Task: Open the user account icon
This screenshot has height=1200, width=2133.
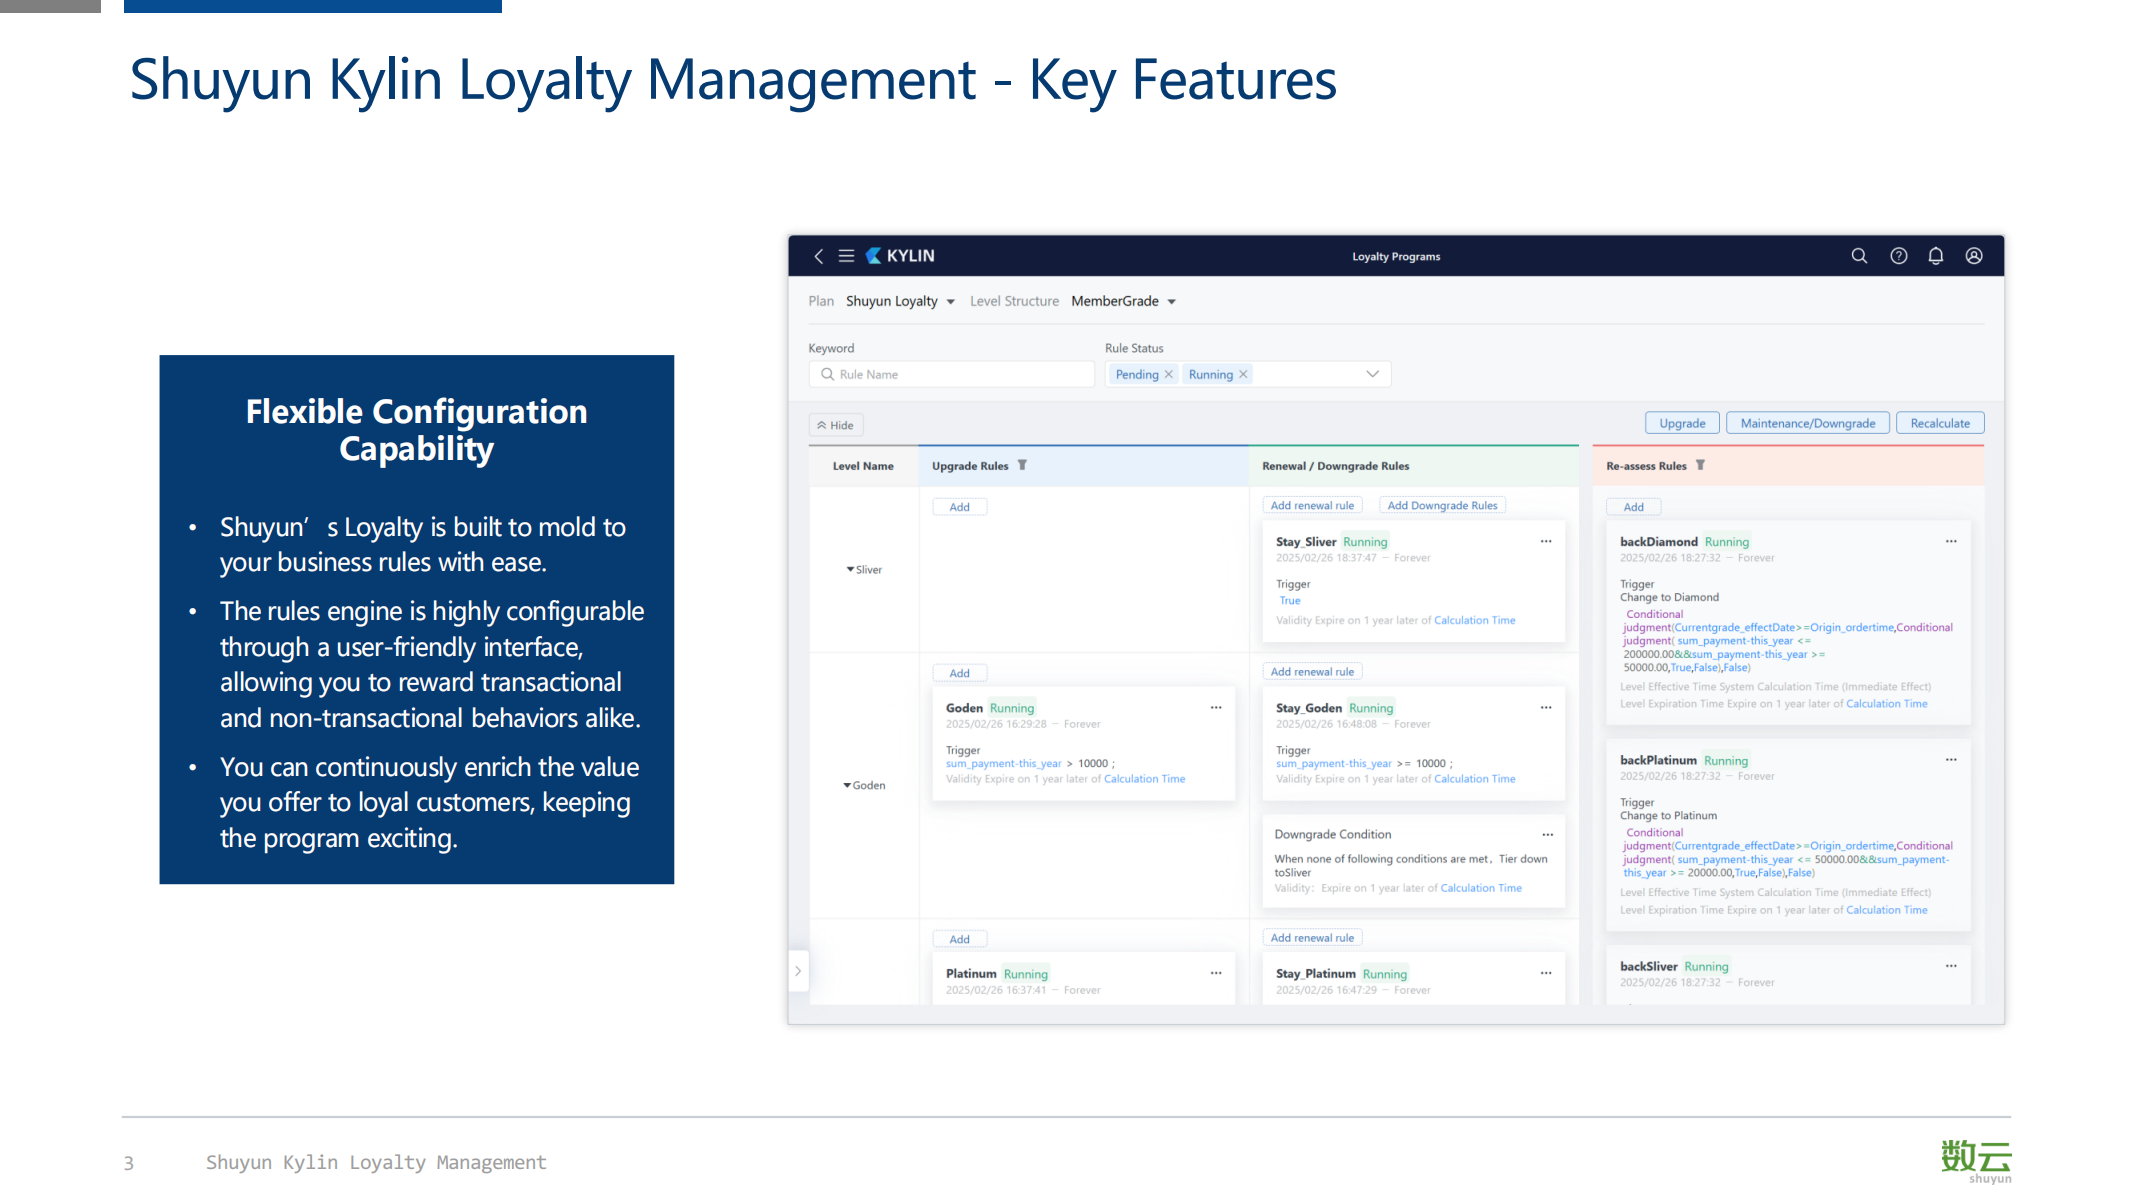Action: click(x=1974, y=256)
